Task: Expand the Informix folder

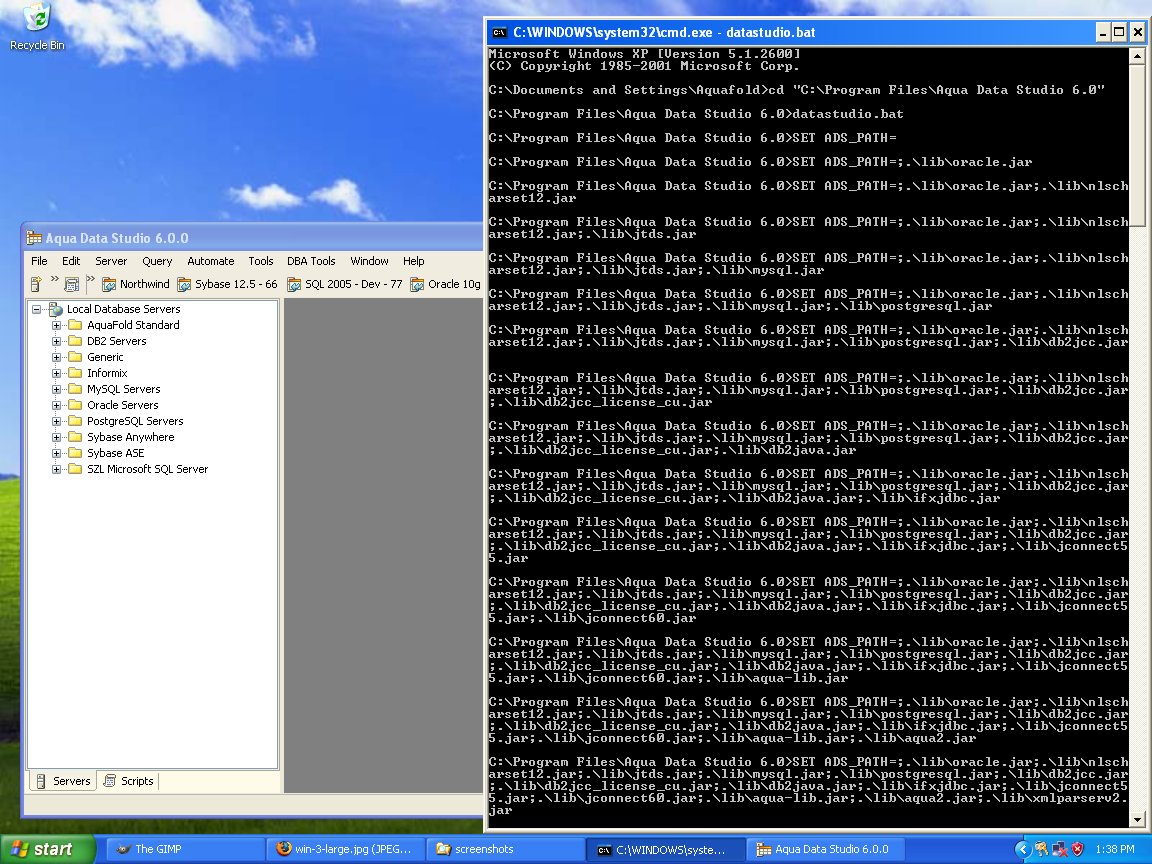Action: point(57,373)
